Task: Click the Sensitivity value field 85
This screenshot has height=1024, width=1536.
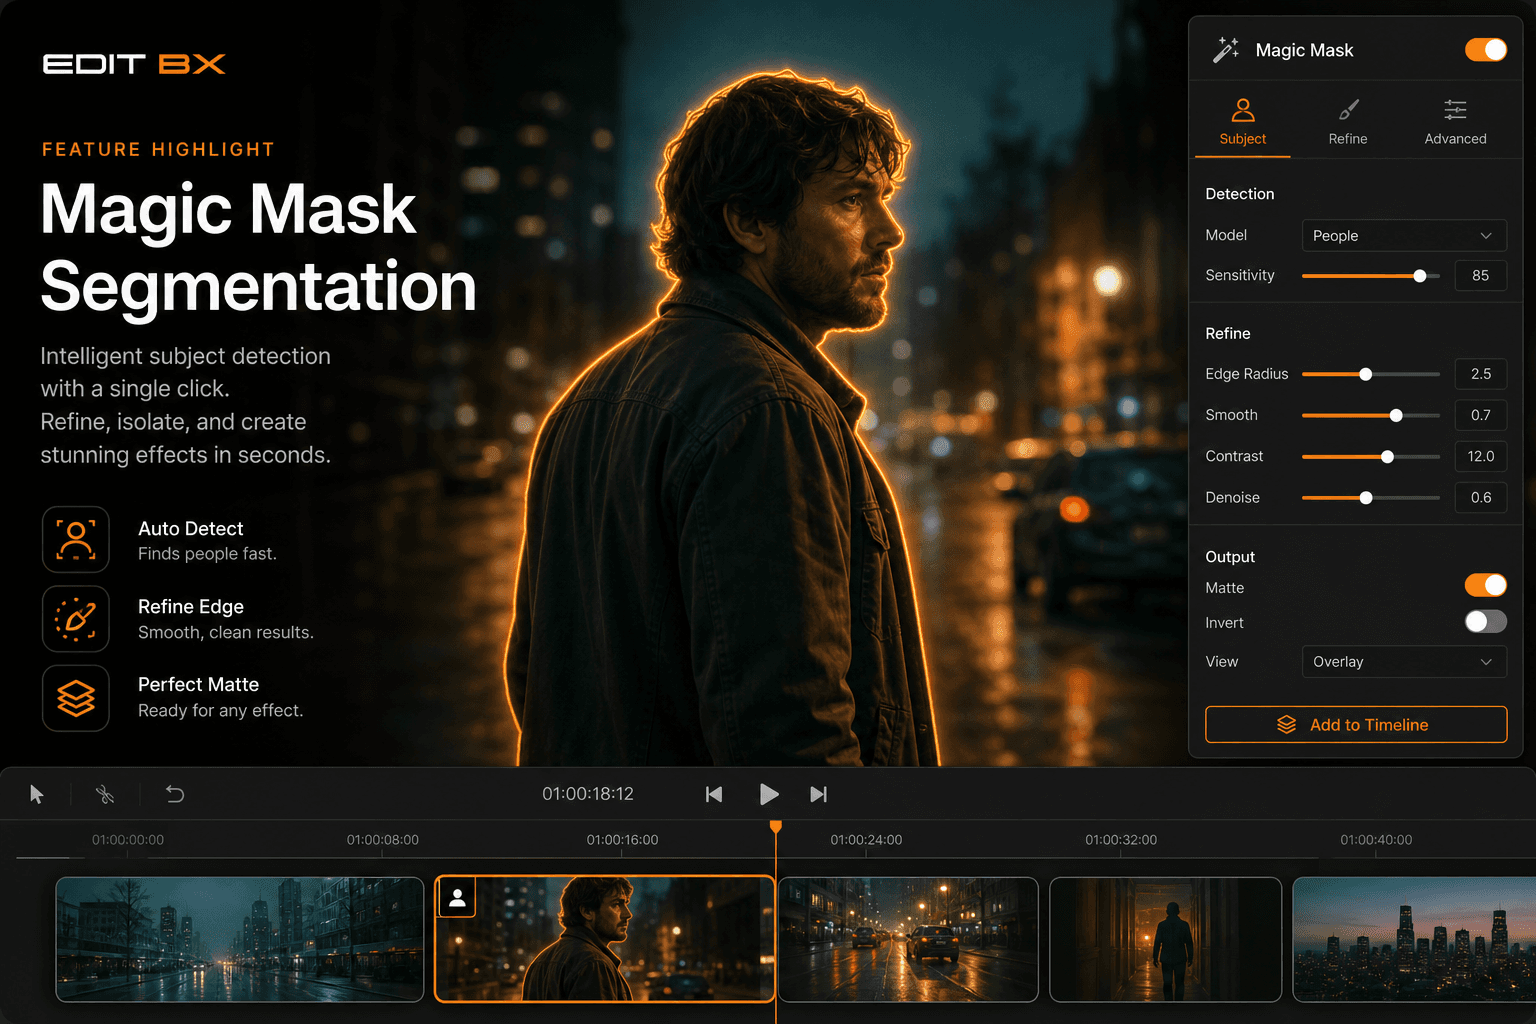Action: click(x=1481, y=276)
